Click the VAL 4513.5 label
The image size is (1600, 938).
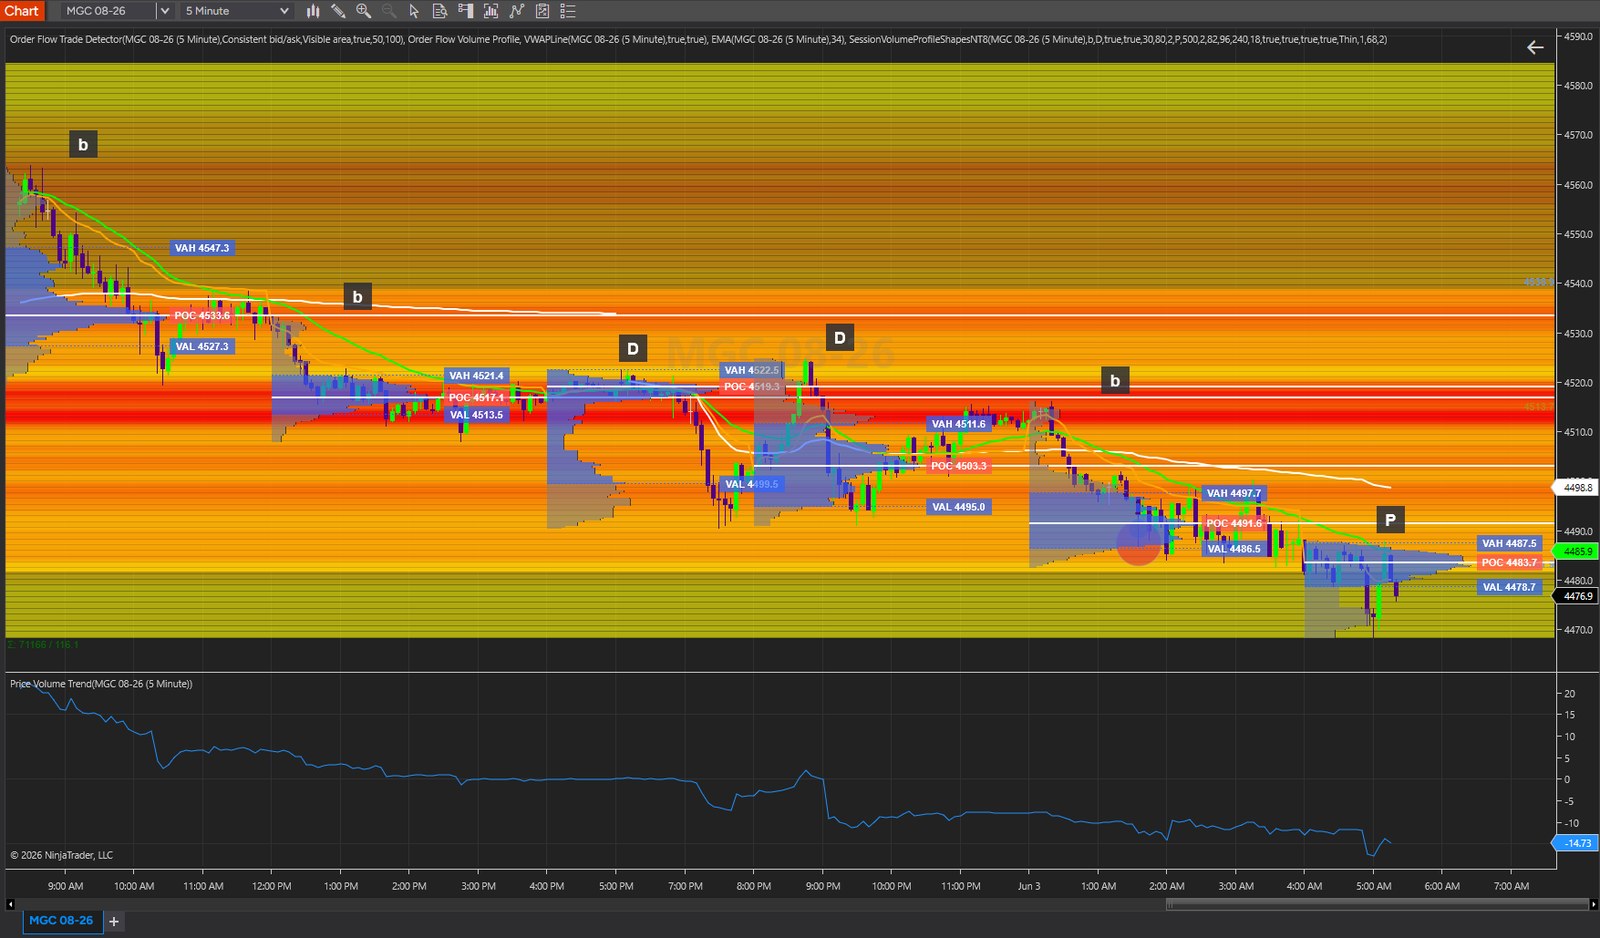[x=476, y=415]
